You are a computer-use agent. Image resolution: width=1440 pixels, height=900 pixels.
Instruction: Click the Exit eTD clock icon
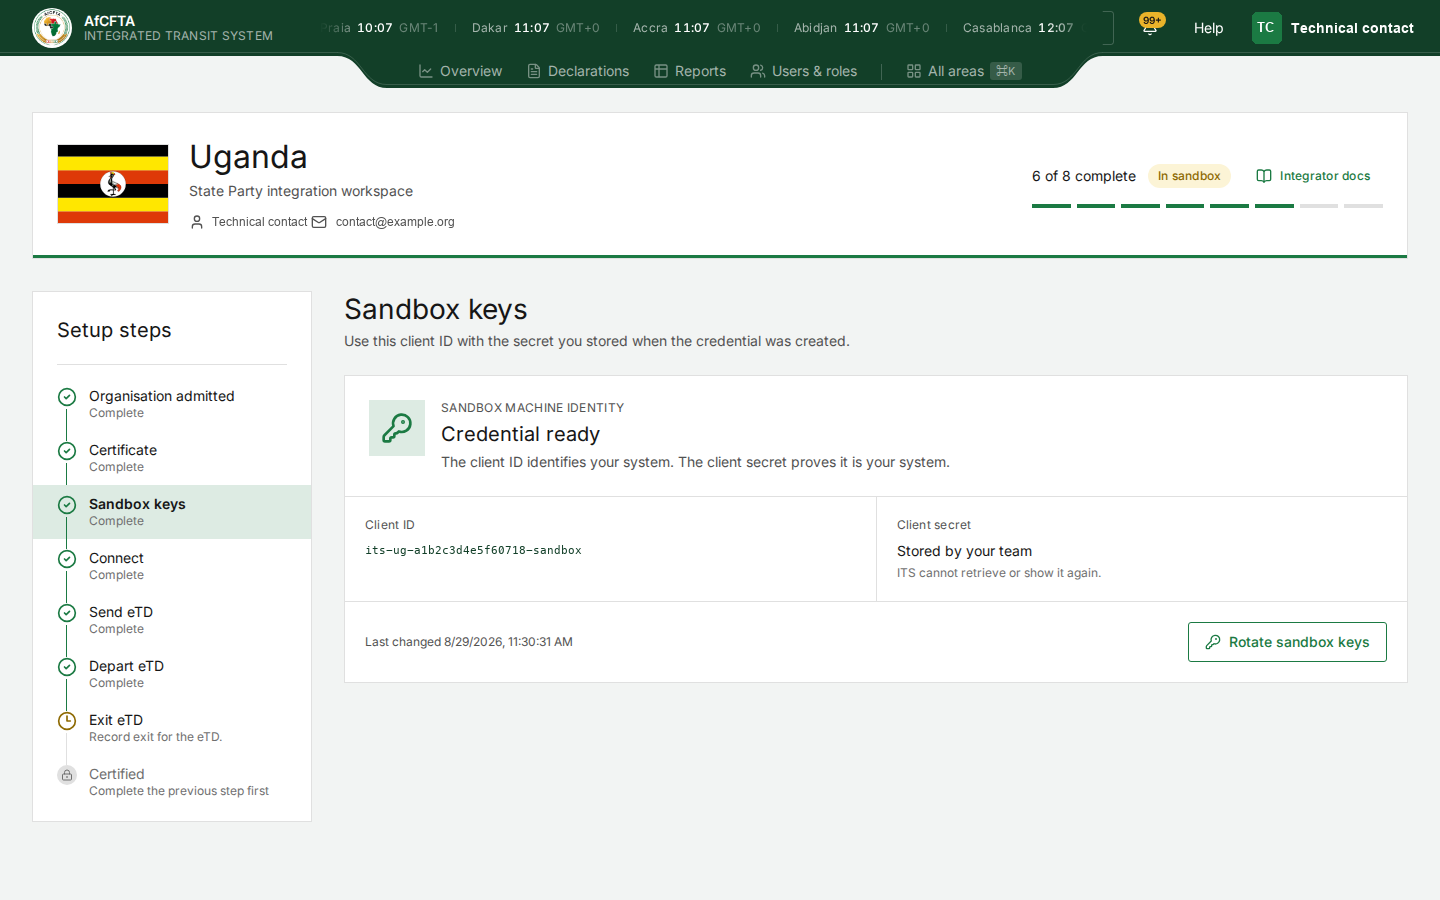coord(67,721)
